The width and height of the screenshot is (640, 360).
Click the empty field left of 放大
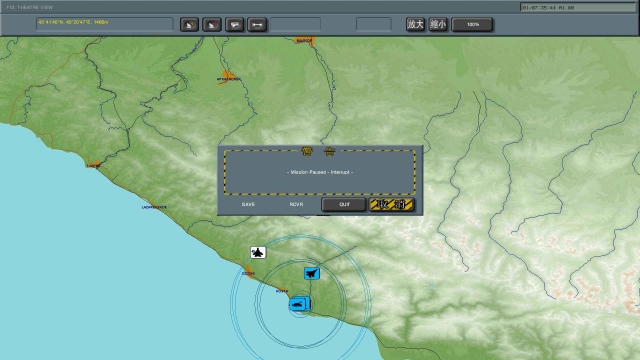tap(374, 24)
